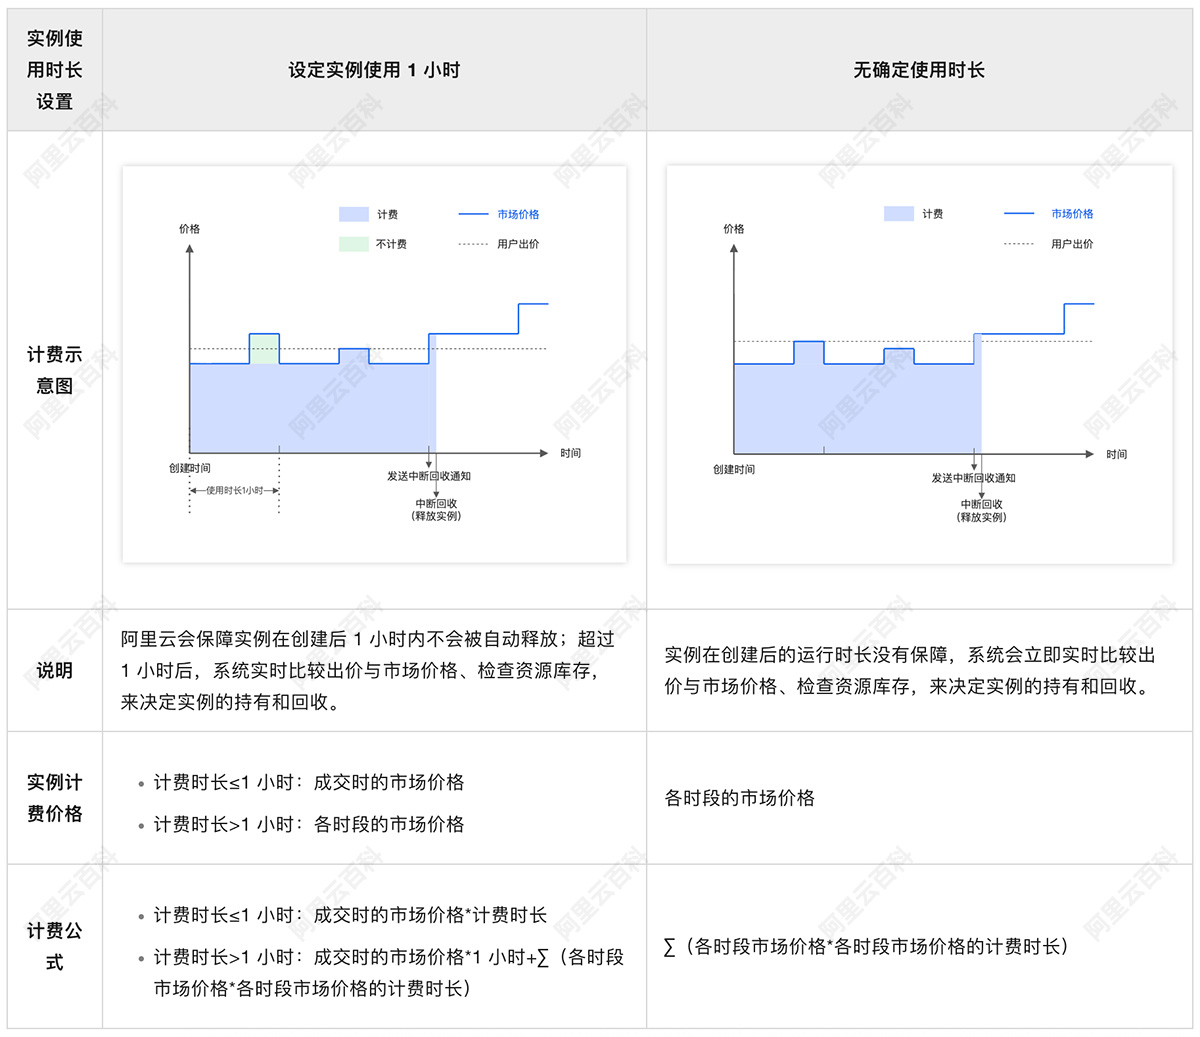Click the 发送中断回收通知 annotation on left chart

click(x=430, y=477)
